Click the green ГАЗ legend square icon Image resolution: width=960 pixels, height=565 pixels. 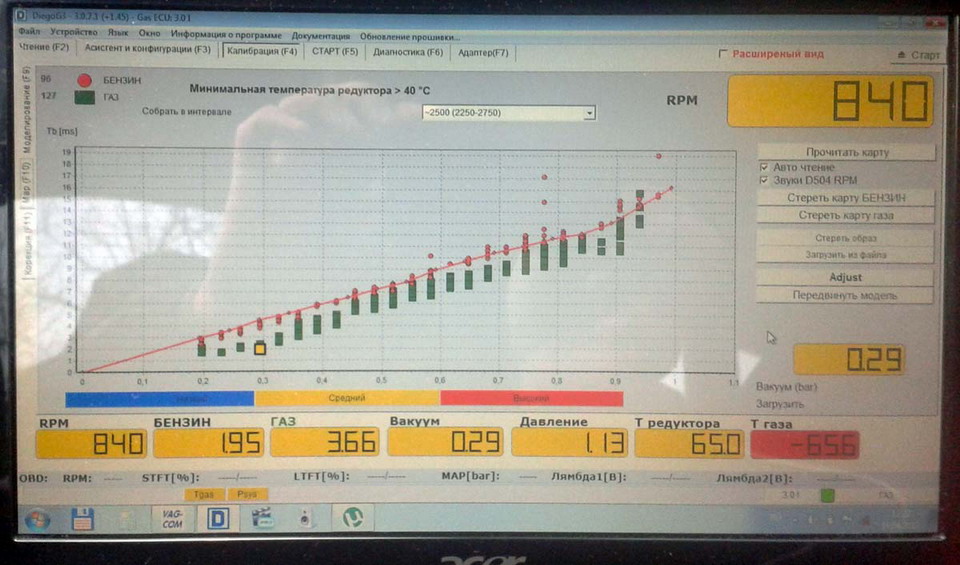coord(84,97)
